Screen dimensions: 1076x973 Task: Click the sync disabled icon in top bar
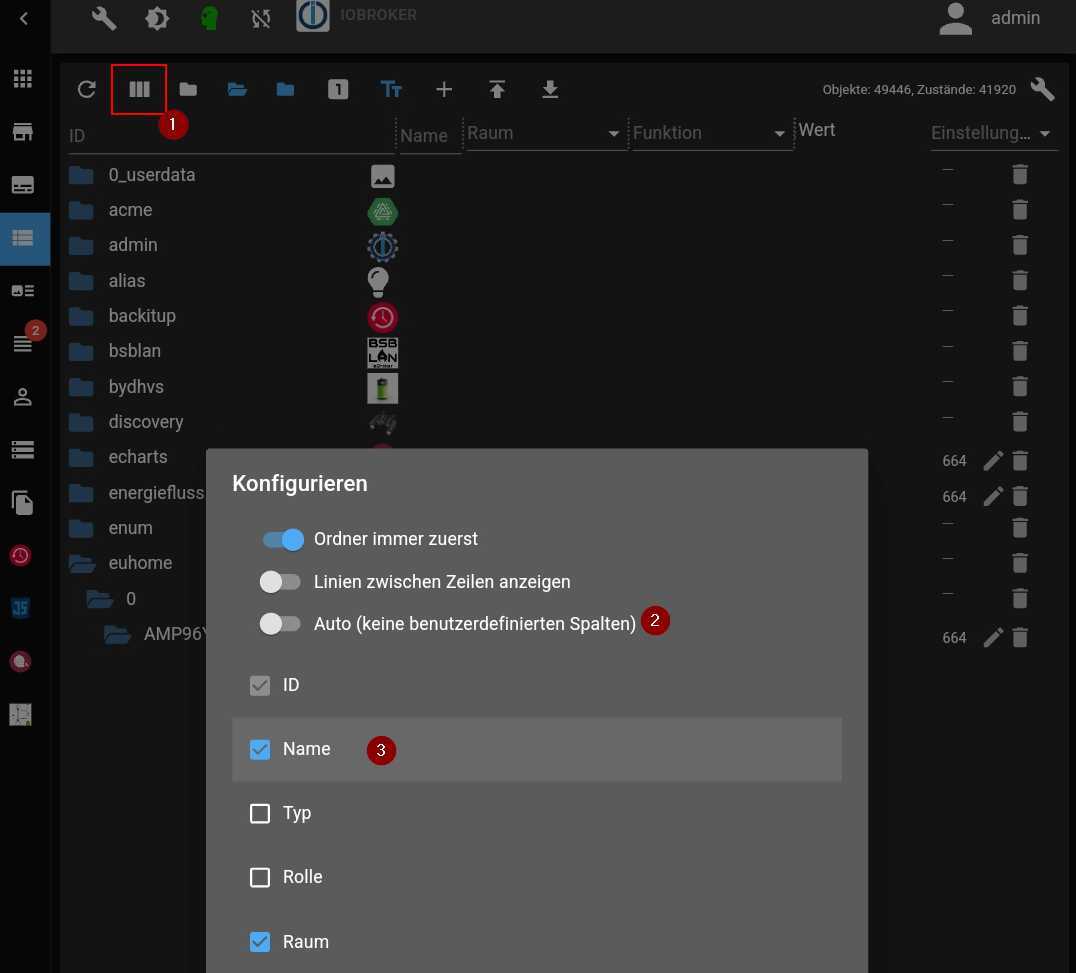pyautogui.click(x=261, y=18)
